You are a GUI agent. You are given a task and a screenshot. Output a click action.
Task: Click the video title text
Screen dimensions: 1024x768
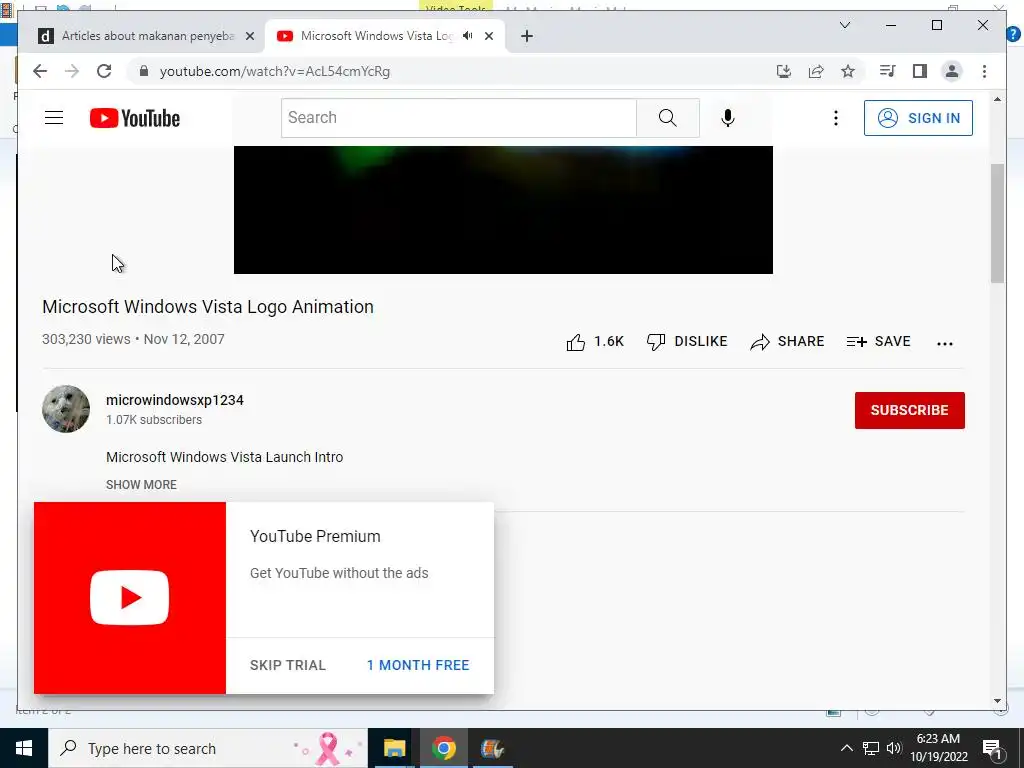point(208,307)
